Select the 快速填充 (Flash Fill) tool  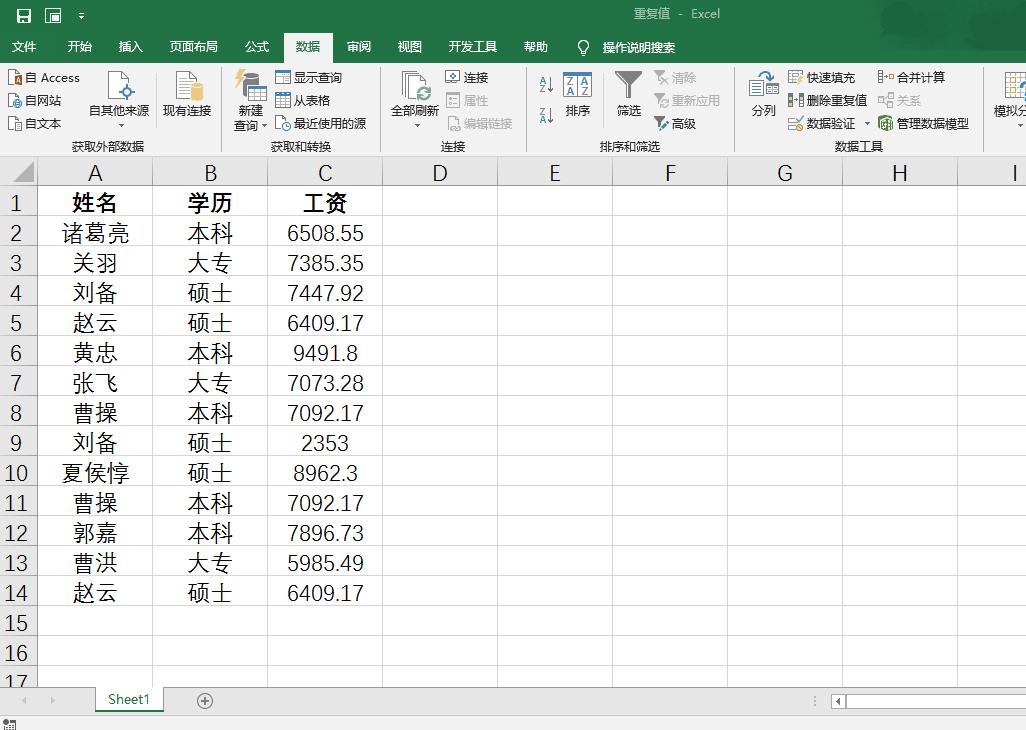coord(822,77)
